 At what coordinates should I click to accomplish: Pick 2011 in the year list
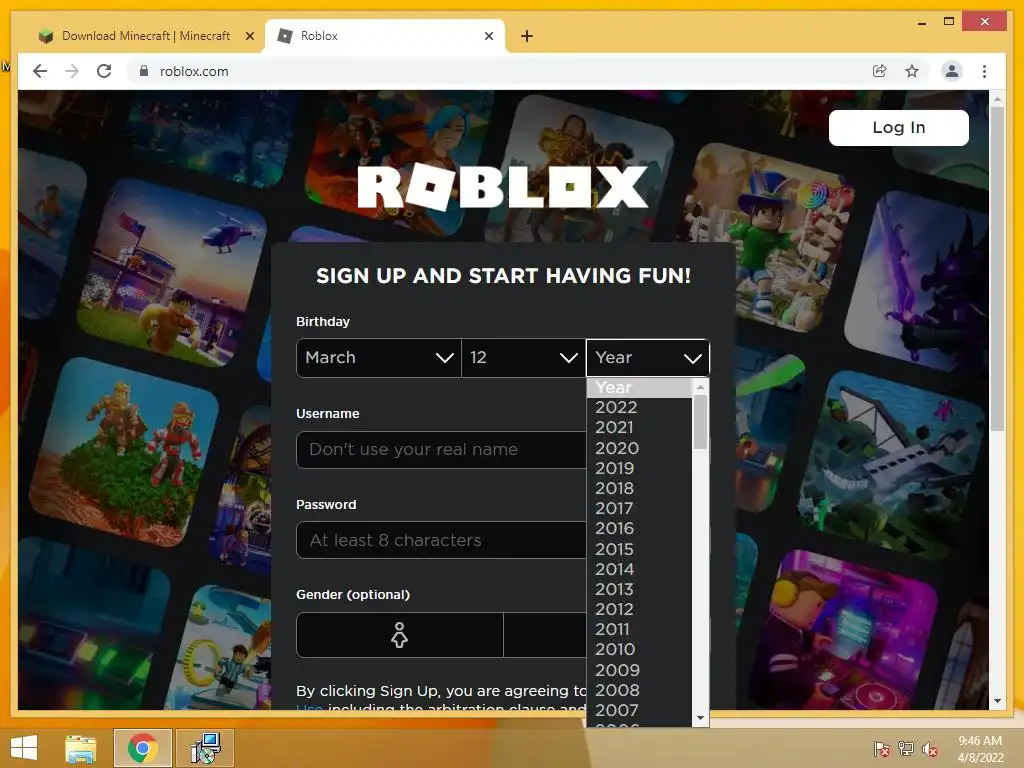click(639, 630)
